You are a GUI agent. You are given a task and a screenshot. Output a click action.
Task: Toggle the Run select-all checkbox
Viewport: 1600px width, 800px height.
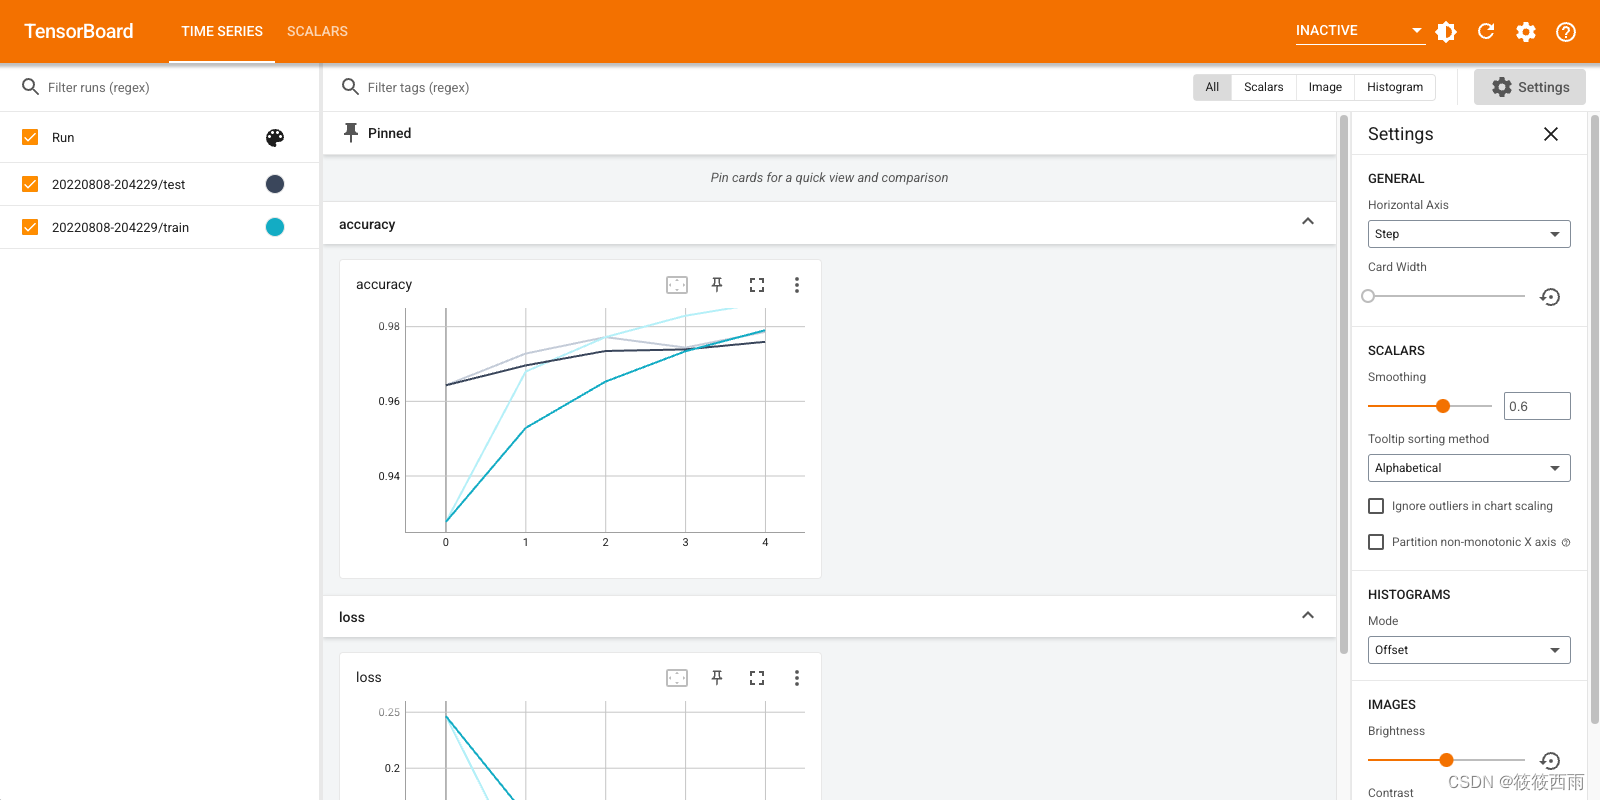click(30, 137)
